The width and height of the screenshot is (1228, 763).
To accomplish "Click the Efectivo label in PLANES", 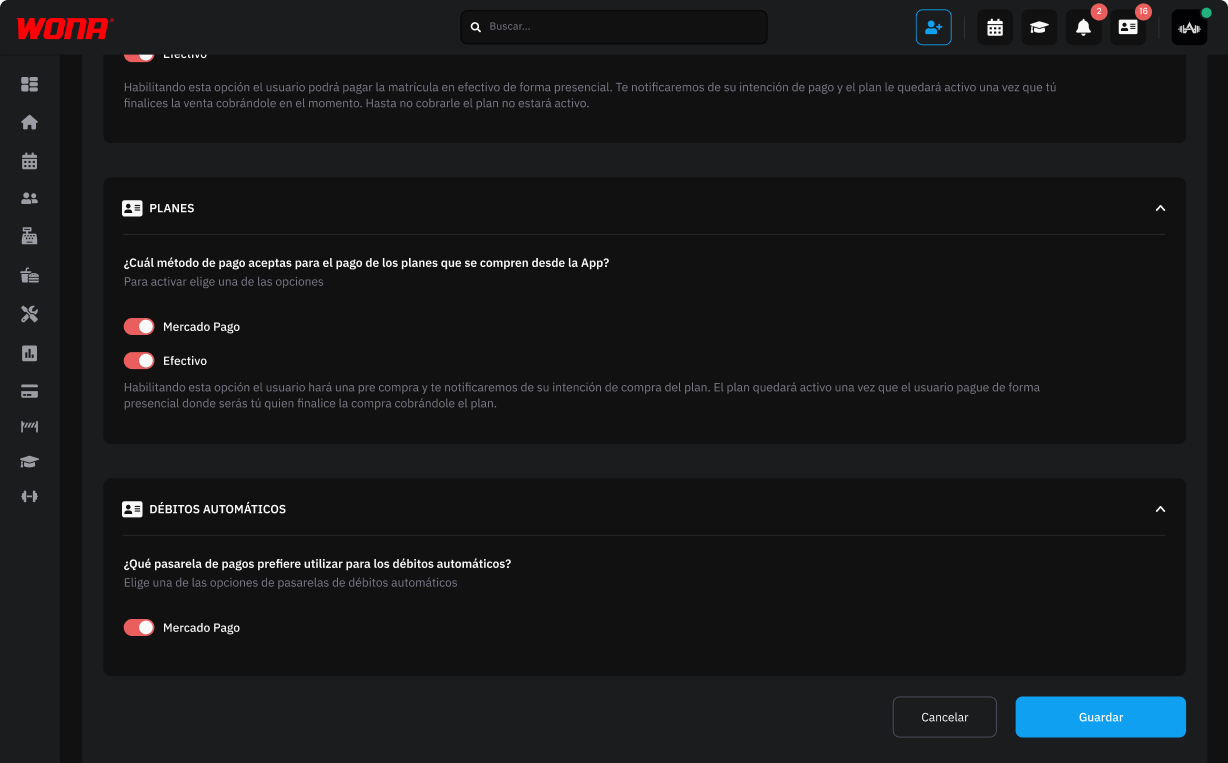I will tap(185, 361).
